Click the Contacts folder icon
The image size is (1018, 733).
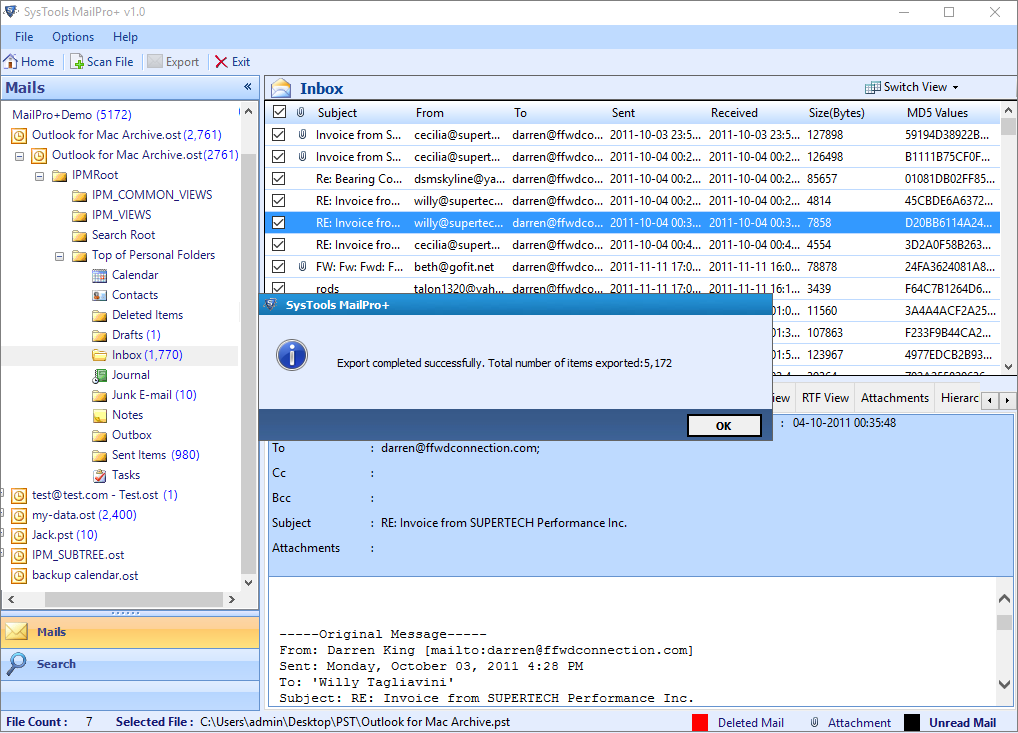tap(99, 295)
